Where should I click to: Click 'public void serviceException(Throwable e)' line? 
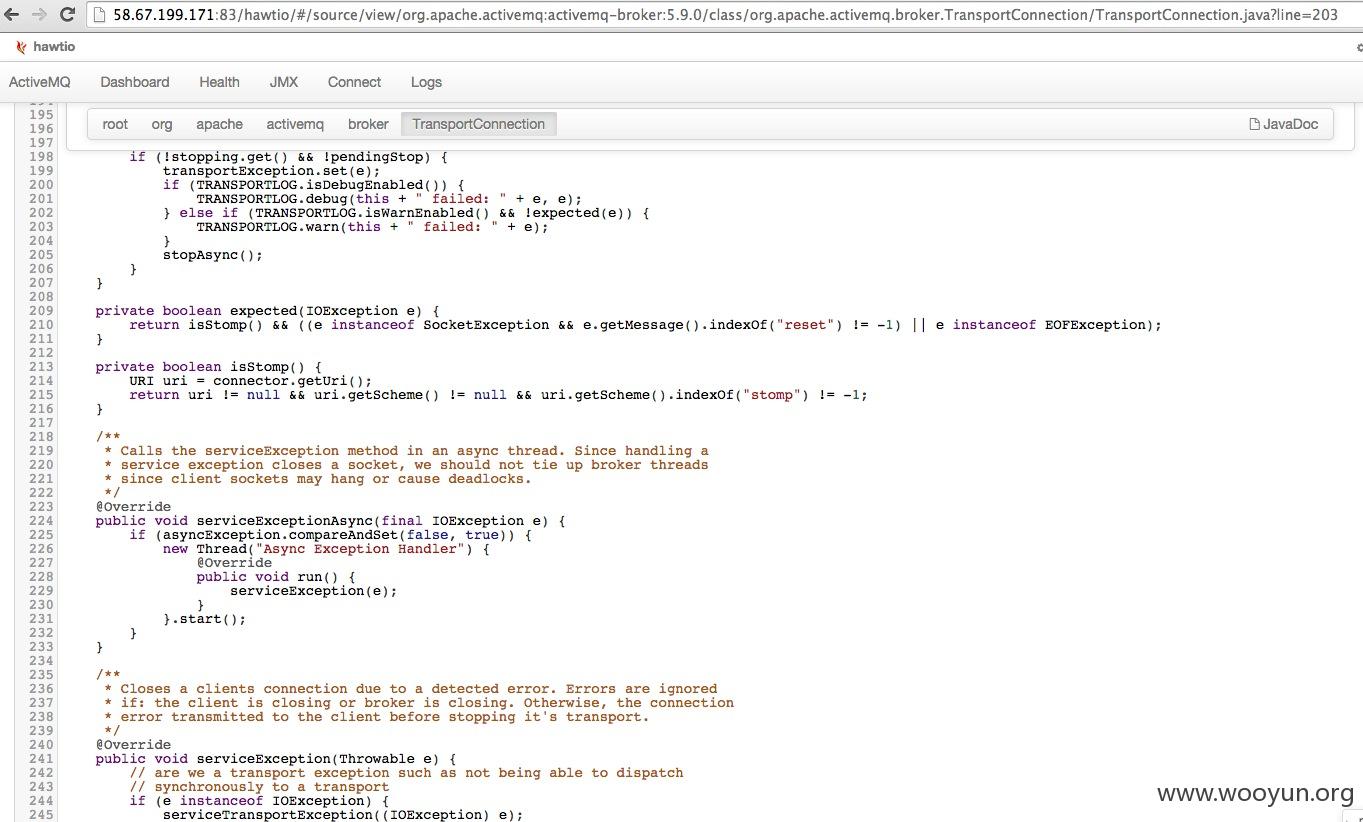point(276,758)
